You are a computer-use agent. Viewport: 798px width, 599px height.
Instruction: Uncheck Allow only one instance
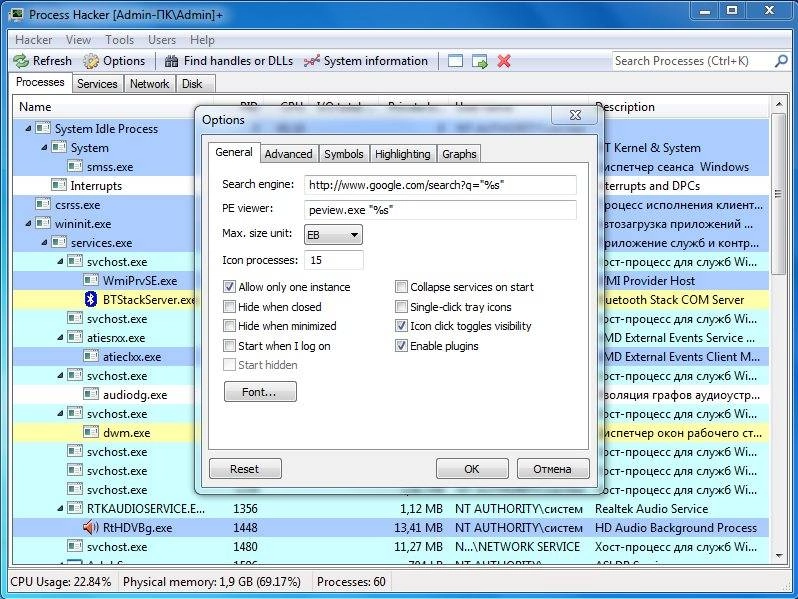[230, 287]
